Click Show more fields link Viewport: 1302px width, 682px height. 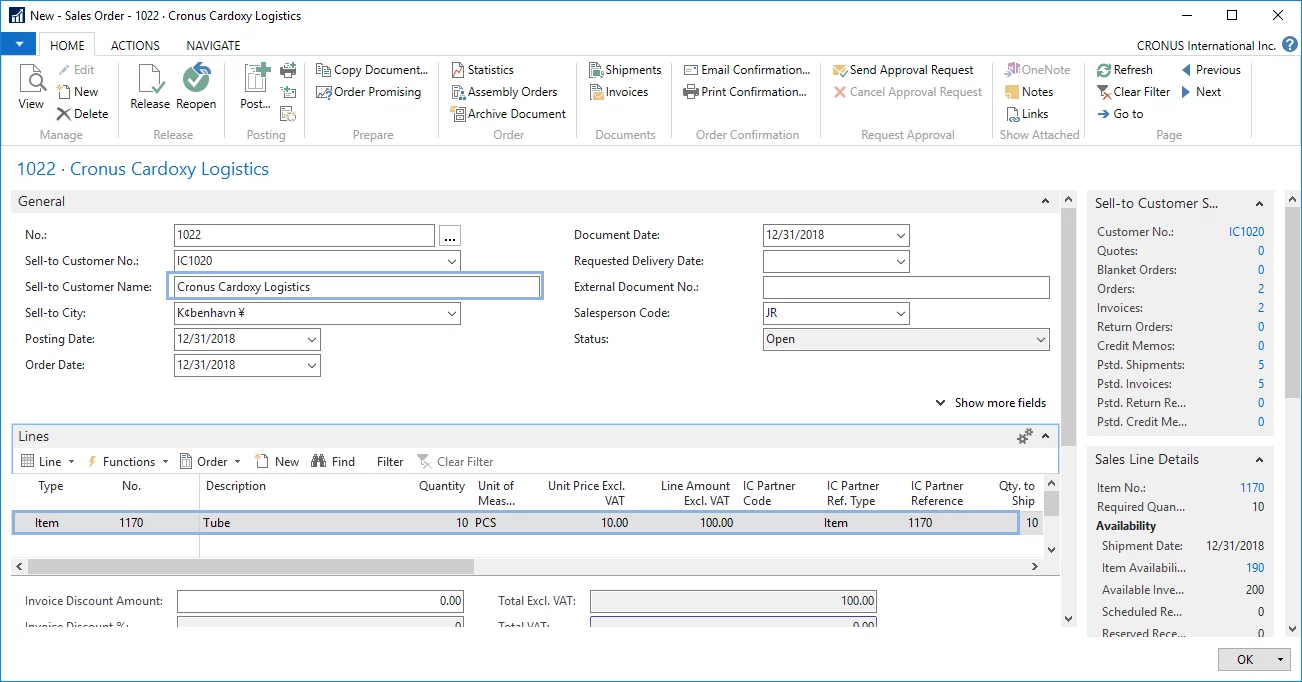pos(999,403)
